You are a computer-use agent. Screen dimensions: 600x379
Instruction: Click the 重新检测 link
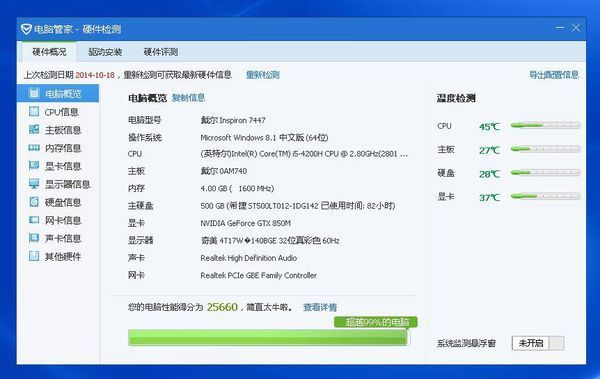[x=262, y=75]
